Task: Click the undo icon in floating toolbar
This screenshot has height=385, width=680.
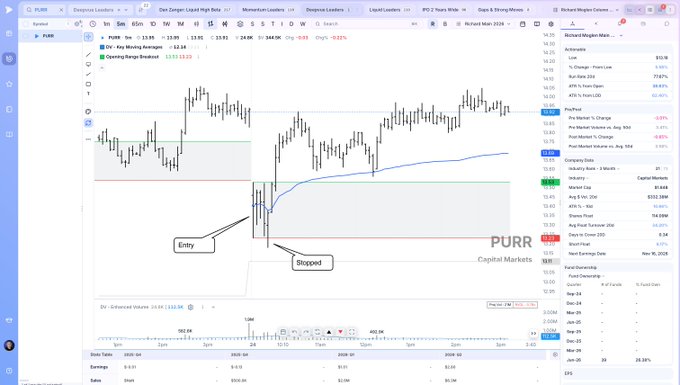Action: pos(294,332)
